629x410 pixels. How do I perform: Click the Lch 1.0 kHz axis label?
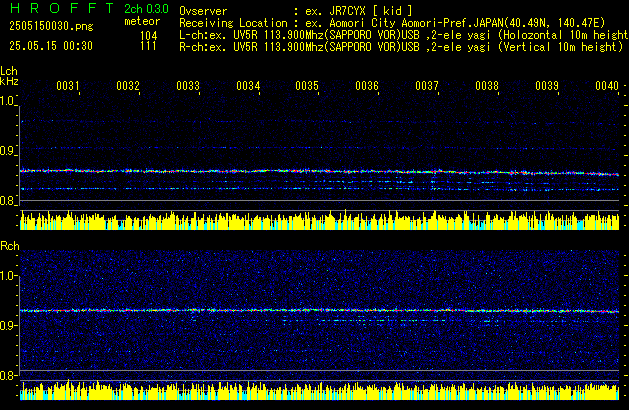click(x=7, y=101)
